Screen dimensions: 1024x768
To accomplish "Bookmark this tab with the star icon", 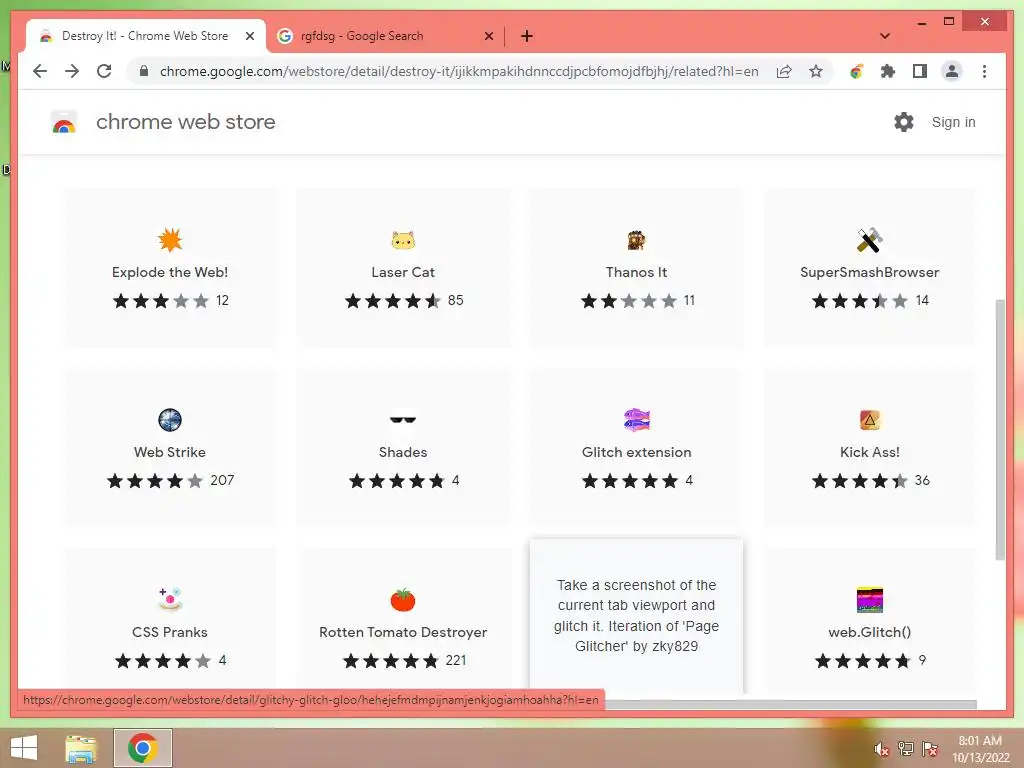I will [x=816, y=71].
